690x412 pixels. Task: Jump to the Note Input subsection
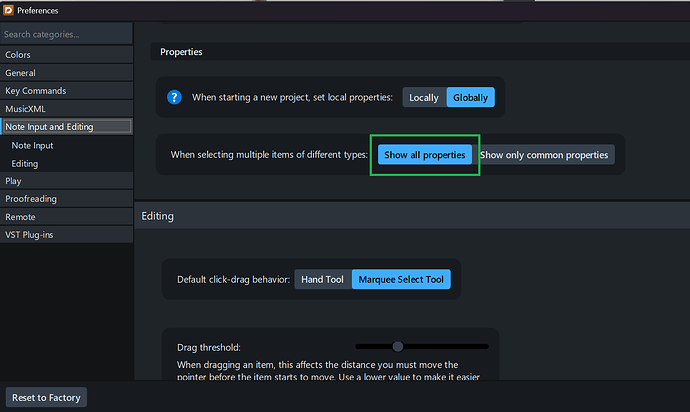click(33, 145)
